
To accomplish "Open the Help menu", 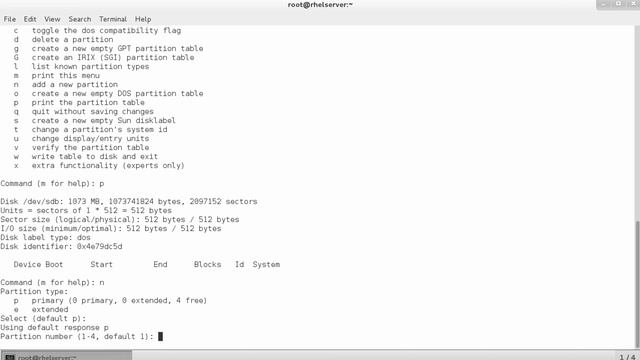I will (x=143, y=19).
